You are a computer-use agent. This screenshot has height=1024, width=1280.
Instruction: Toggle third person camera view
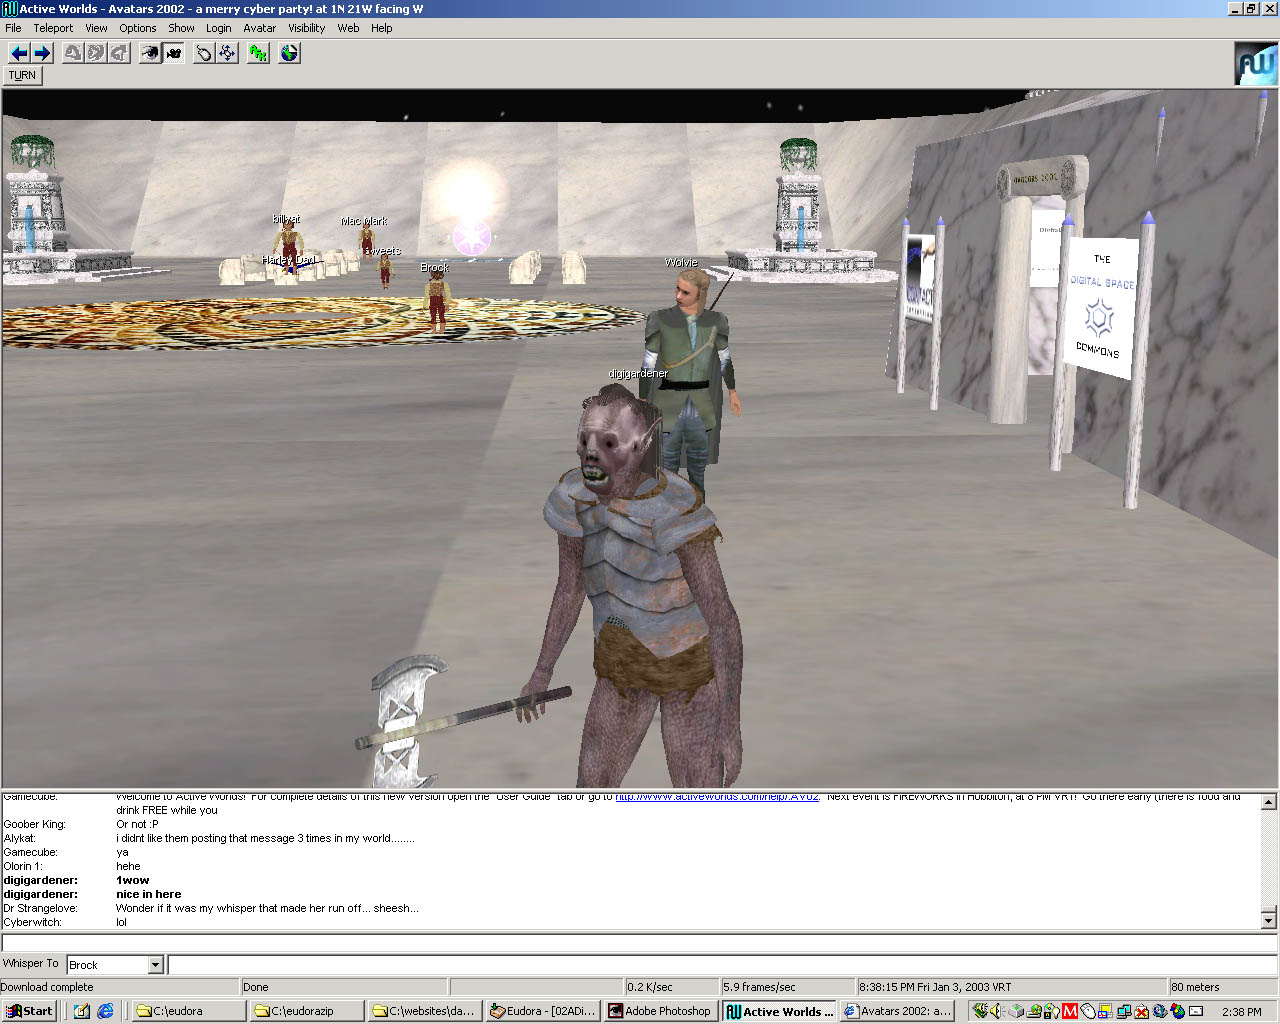[174, 53]
